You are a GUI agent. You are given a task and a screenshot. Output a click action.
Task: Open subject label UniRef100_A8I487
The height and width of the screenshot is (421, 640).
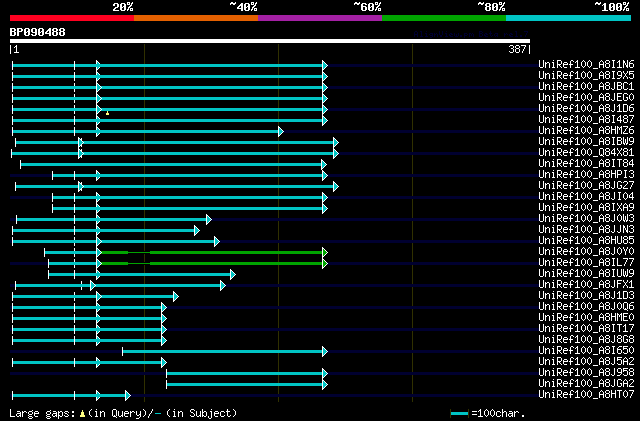pyautogui.click(x=586, y=120)
